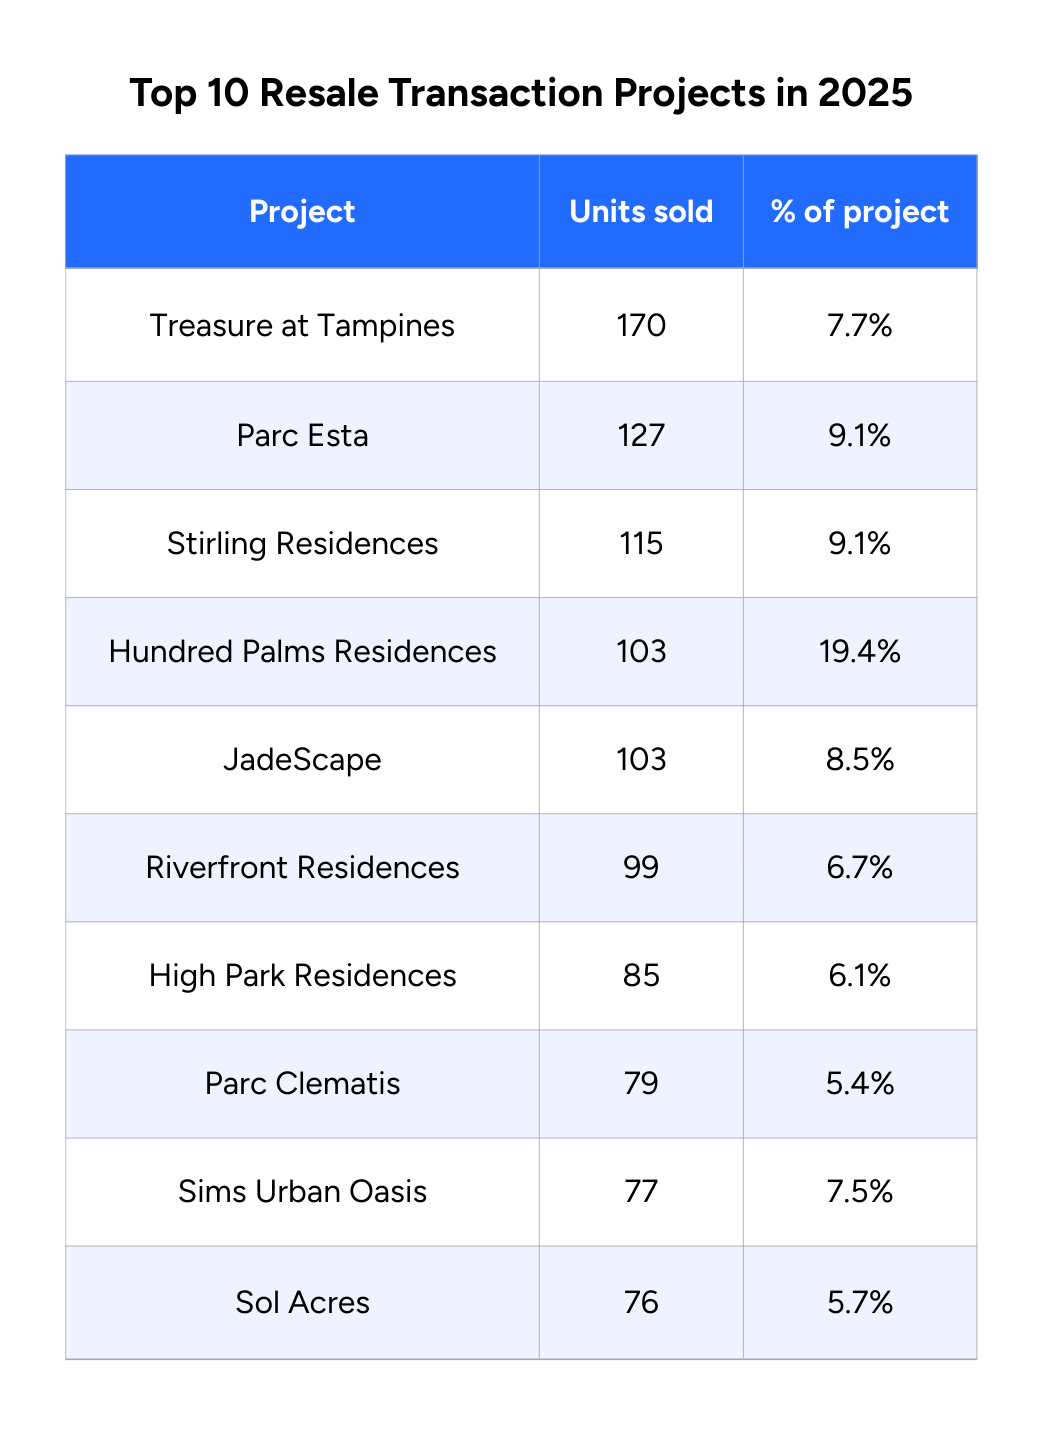Click Stirling Residences in the table

click(x=302, y=544)
